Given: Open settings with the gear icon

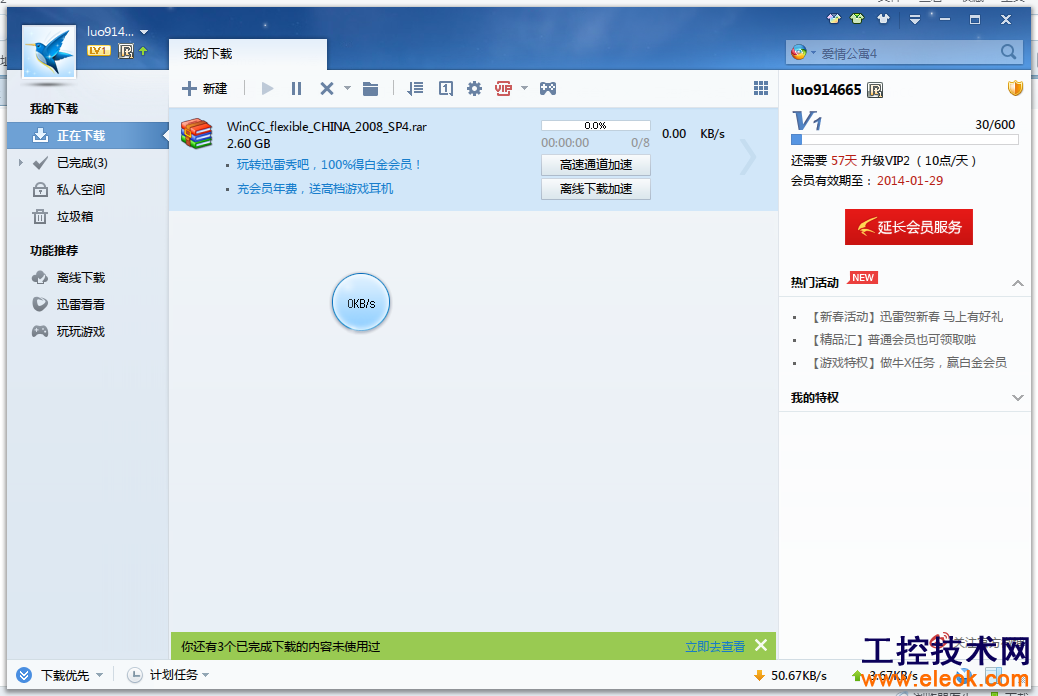Looking at the screenshot, I should tap(475, 89).
